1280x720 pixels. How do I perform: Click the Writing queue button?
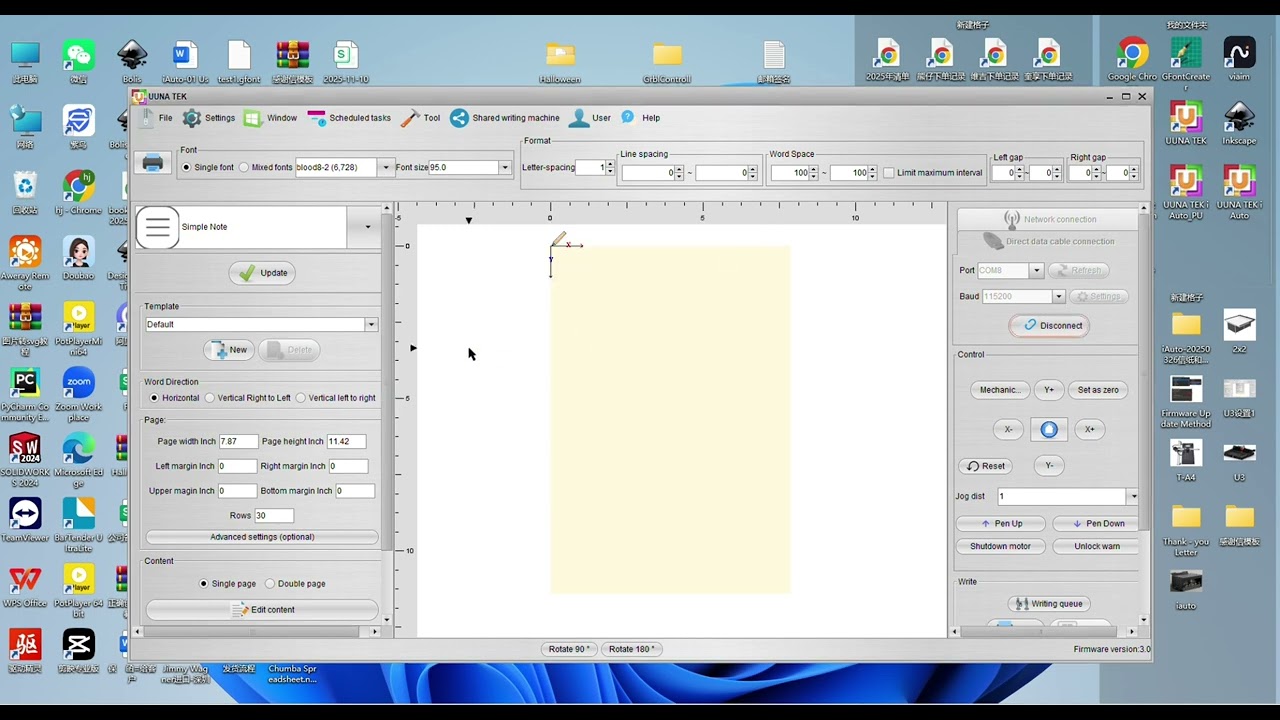click(x=1049, y=604)
